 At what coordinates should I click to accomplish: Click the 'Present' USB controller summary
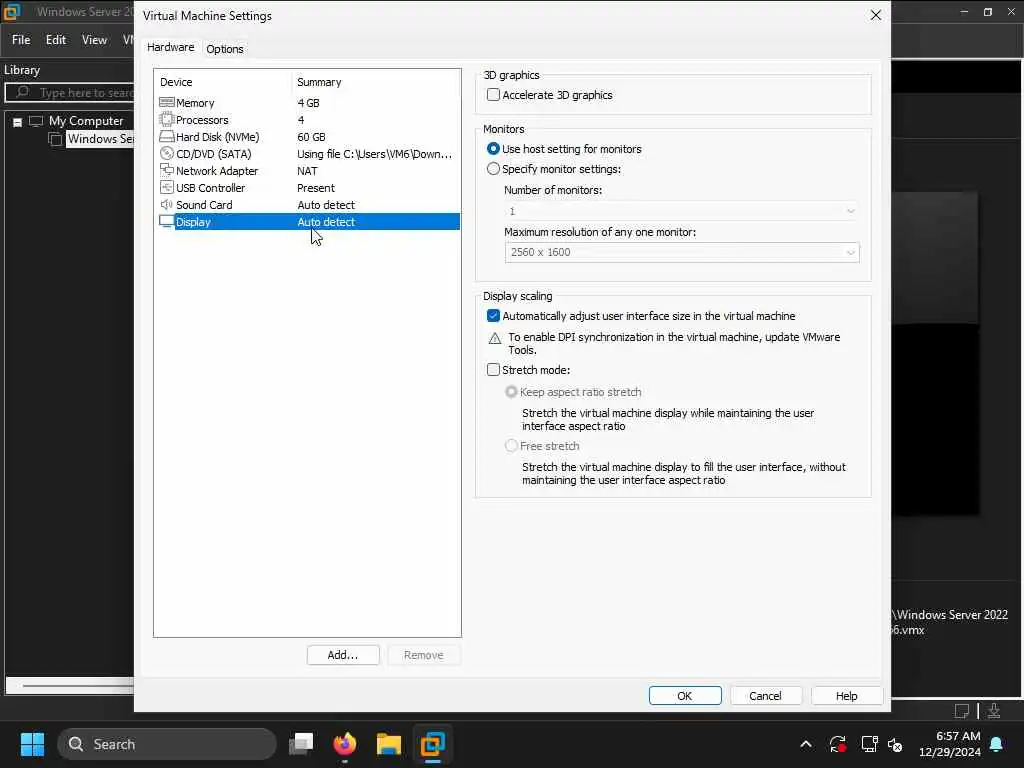tap(316, 188)
